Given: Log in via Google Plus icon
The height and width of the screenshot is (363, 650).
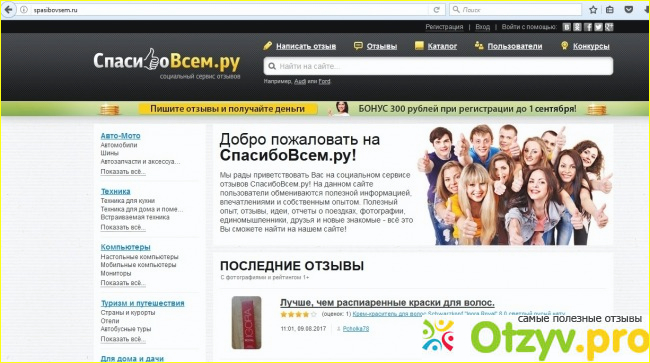Looking at the screenshot, I should pyautogui.click(x=609, y=27).
